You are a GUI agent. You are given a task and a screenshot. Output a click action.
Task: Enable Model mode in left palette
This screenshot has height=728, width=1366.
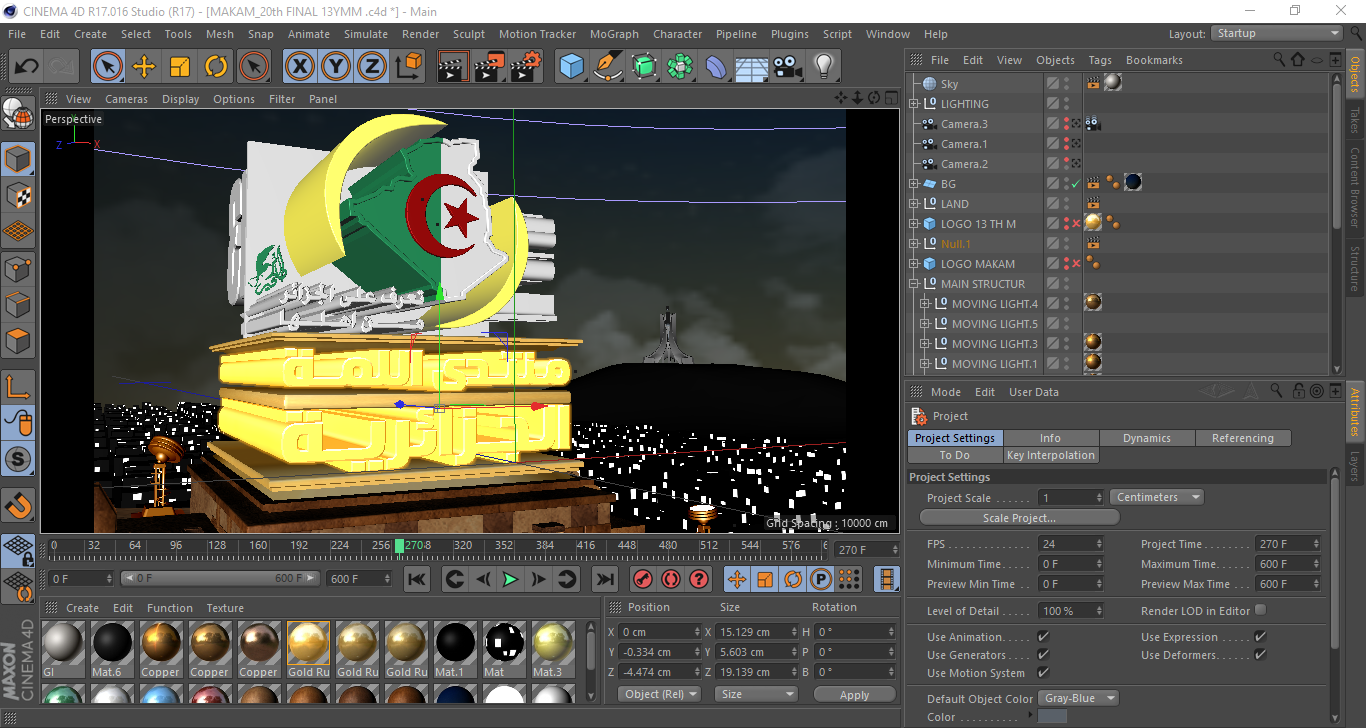pos(18,159)
